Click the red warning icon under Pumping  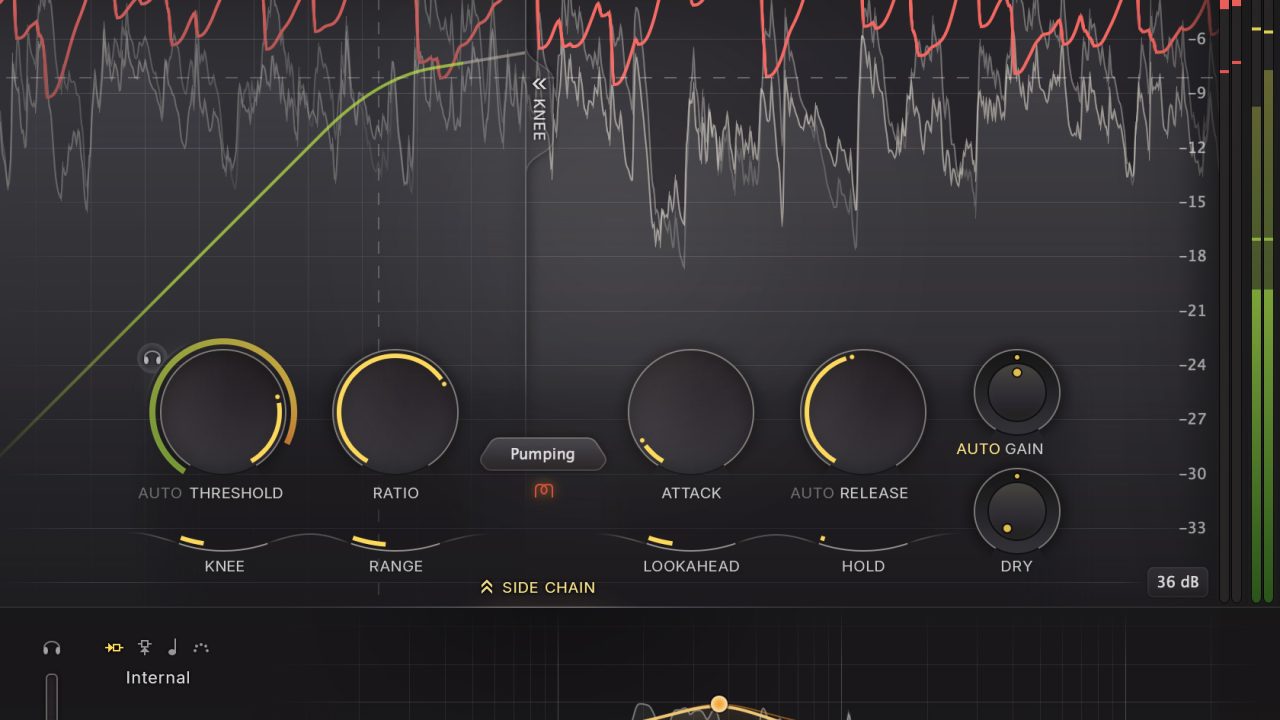click(543, 491)
